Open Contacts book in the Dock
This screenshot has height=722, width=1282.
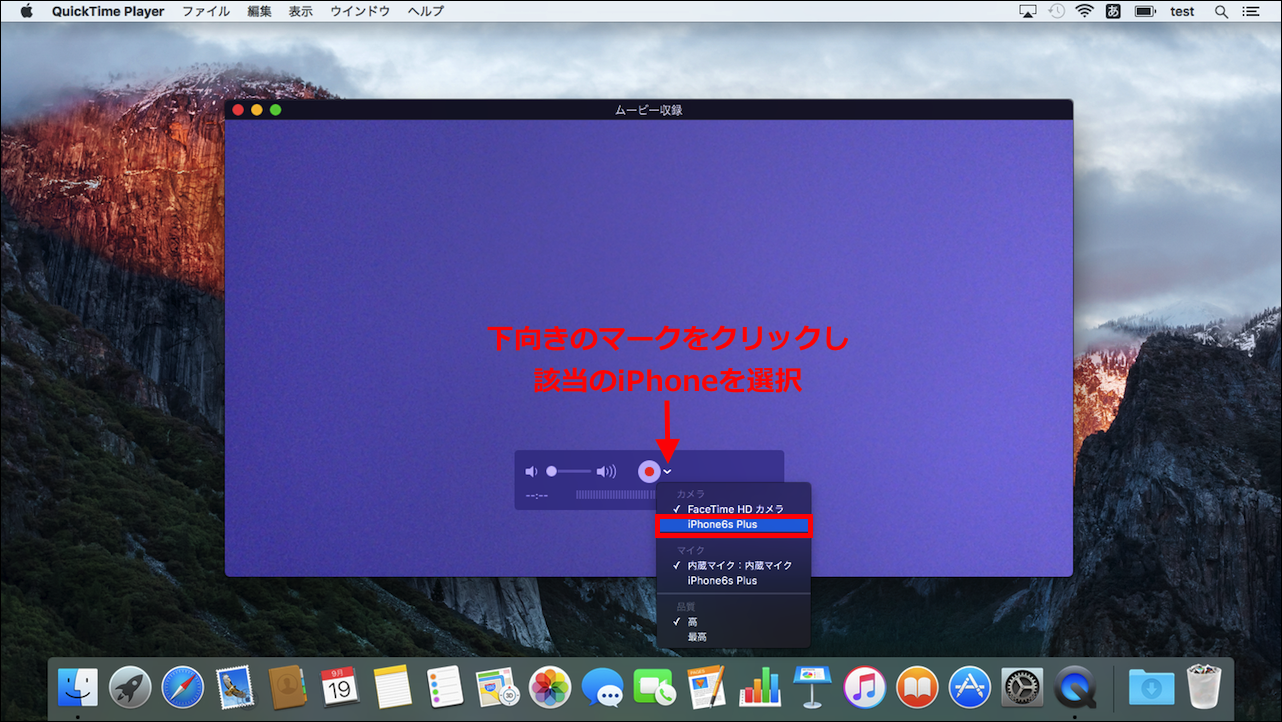pyautogui.click(x=287, y=687)
